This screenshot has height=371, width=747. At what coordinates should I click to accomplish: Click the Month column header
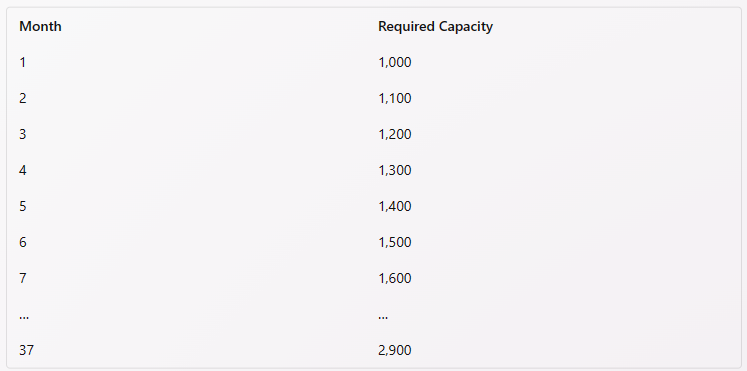(x=40, y=26)
